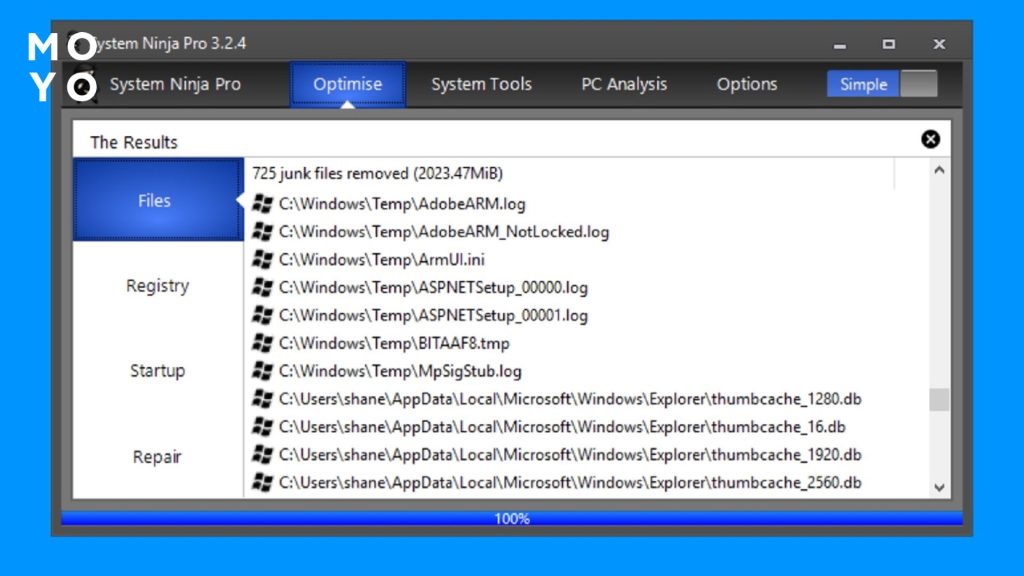
Task: Click Windows icon beside ASPNETSetup_00000.log entry
Action: [x=262, y=288]
